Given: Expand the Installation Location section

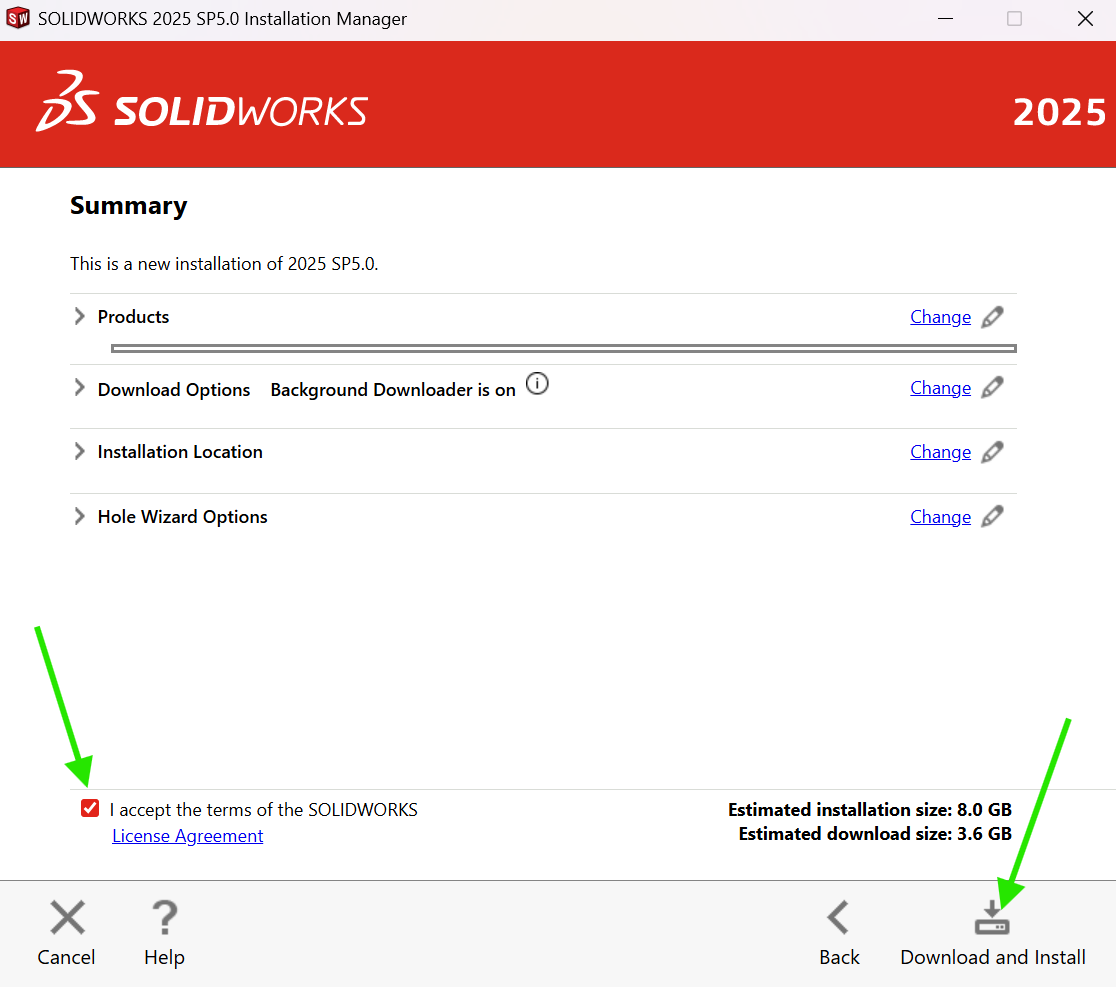Looking at the screenshot, I should point(79,452).
